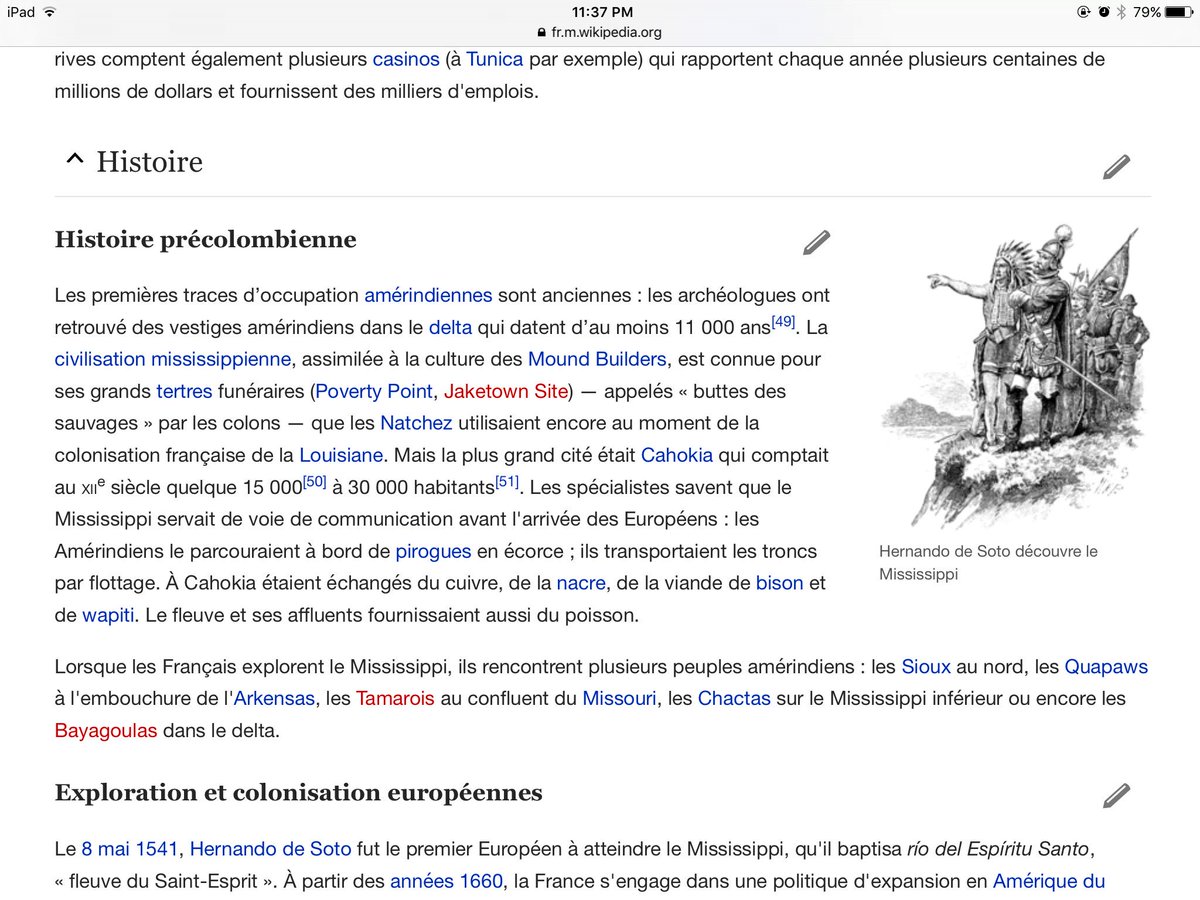Open the Quapaws link
The width and height of the screenshot is (1200, 900).
click(x=1106, y=666)
